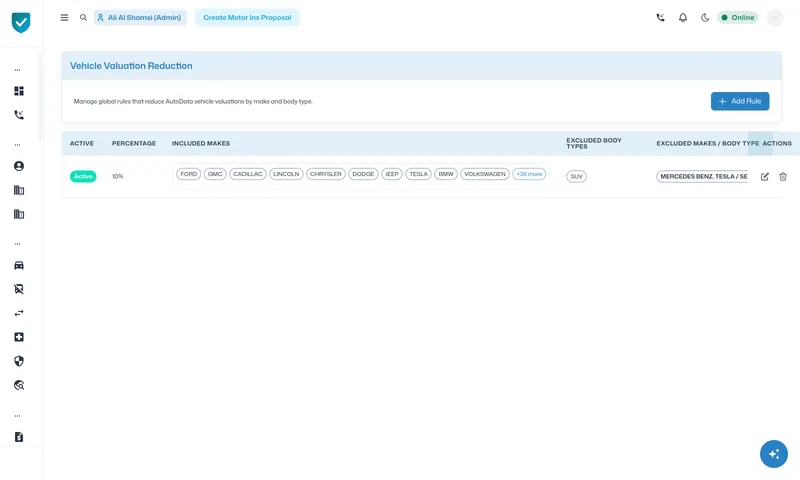The image size is (800, 480).
Task: Open the globe search sidebar icon
Action: click(x=19, y=385)
